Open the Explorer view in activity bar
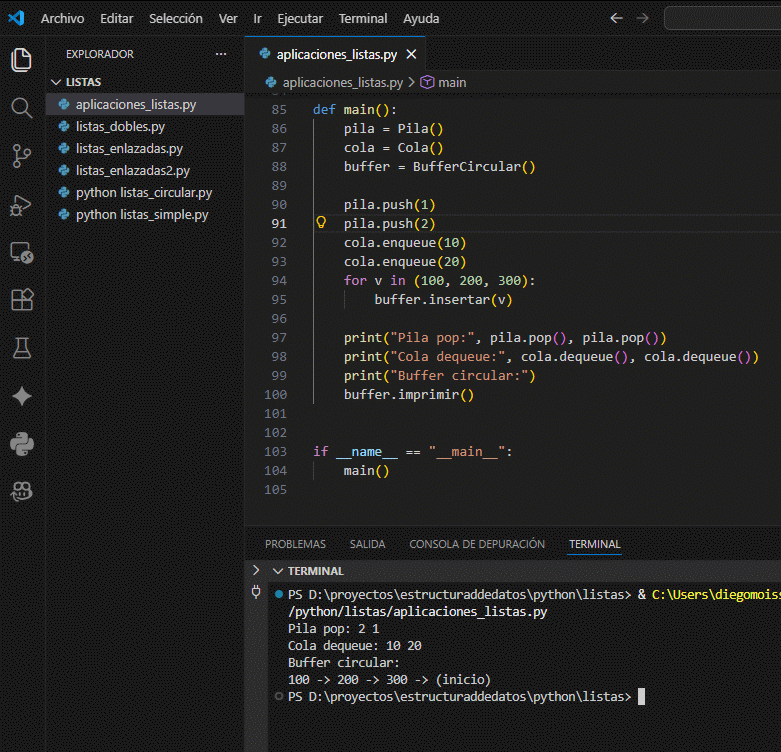Viewport: 781px width, 752px height. point(21,60)
